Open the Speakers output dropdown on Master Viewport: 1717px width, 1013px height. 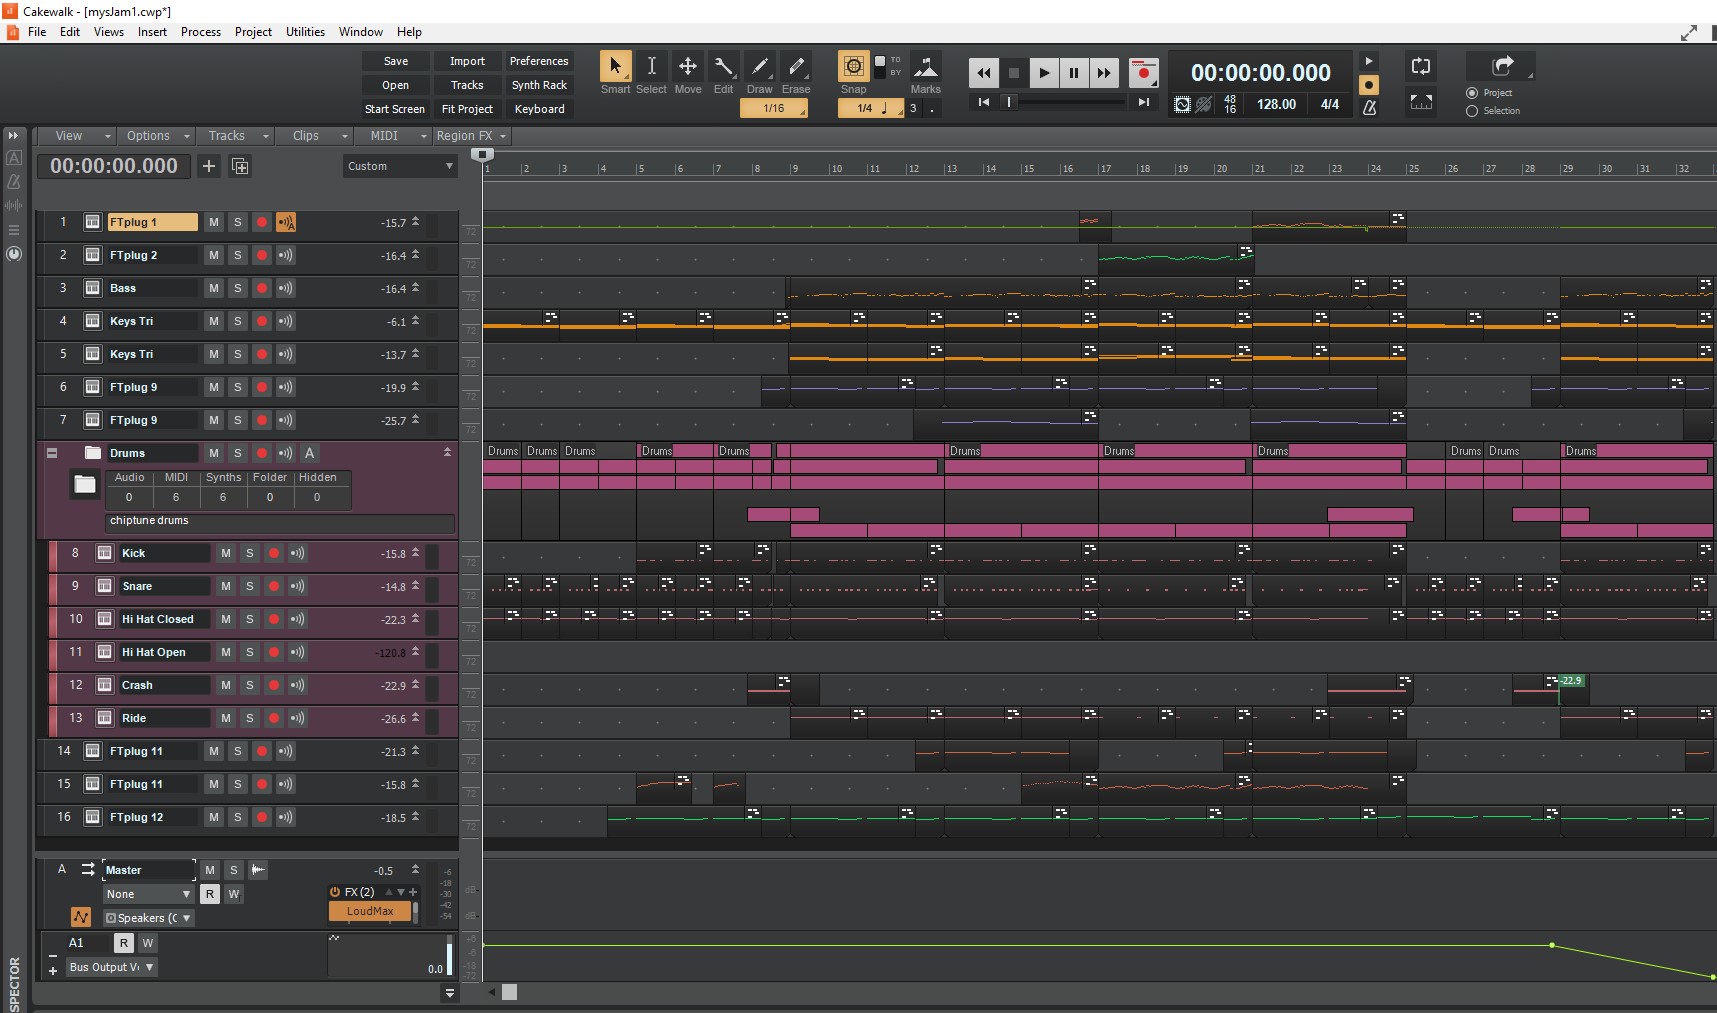pos(148,918)
